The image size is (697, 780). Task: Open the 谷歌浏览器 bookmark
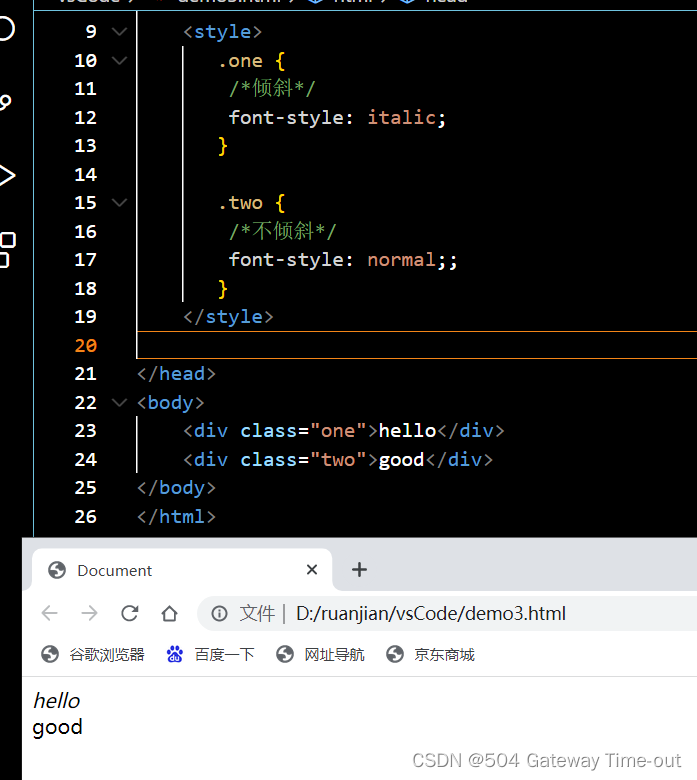(93, 655)
